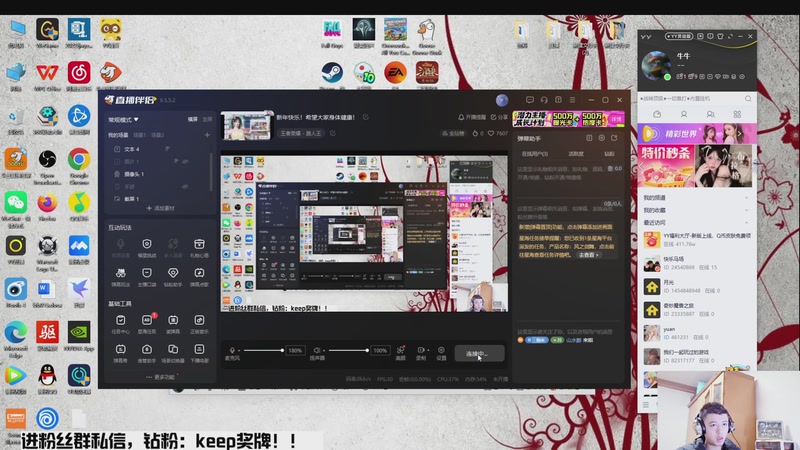
Task: Switch to 我的场景 scene tab
Action: [x=118, y=135]
